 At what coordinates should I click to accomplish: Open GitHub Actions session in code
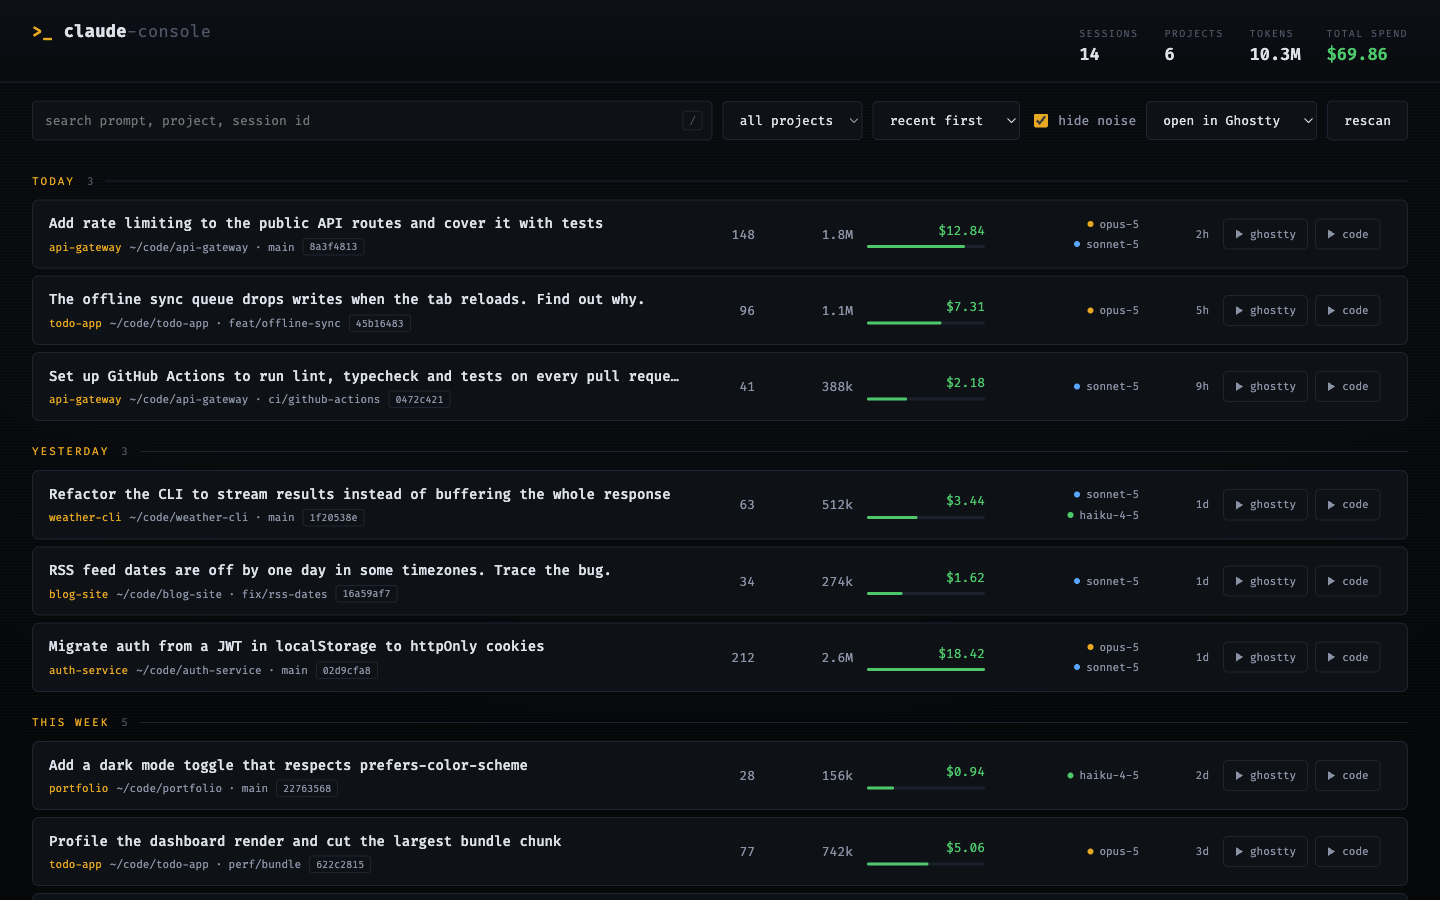[x=1347, y=386]
